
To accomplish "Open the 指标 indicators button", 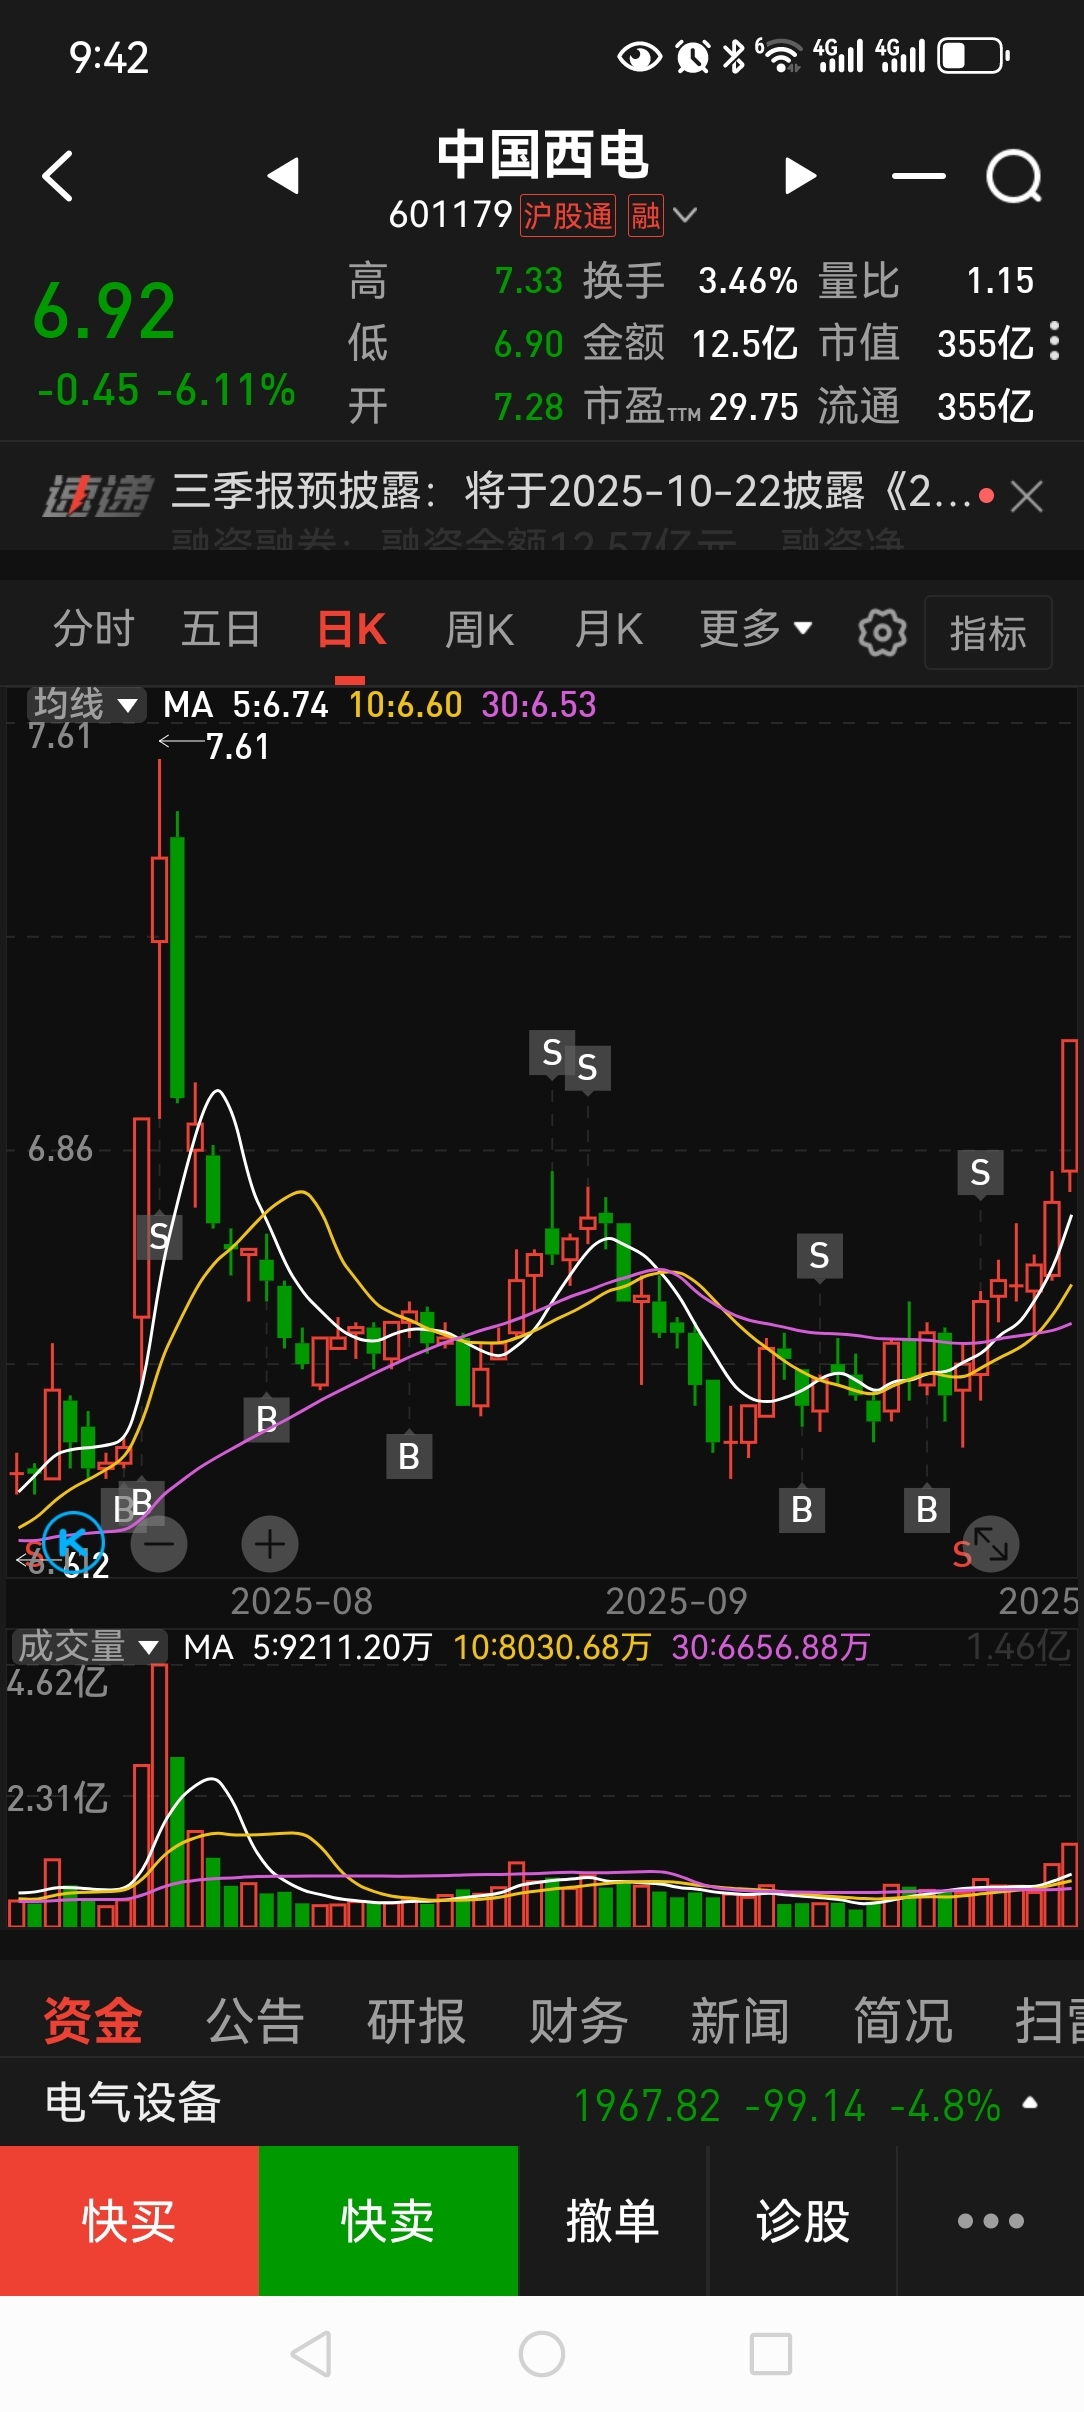I will click(988, 632).
